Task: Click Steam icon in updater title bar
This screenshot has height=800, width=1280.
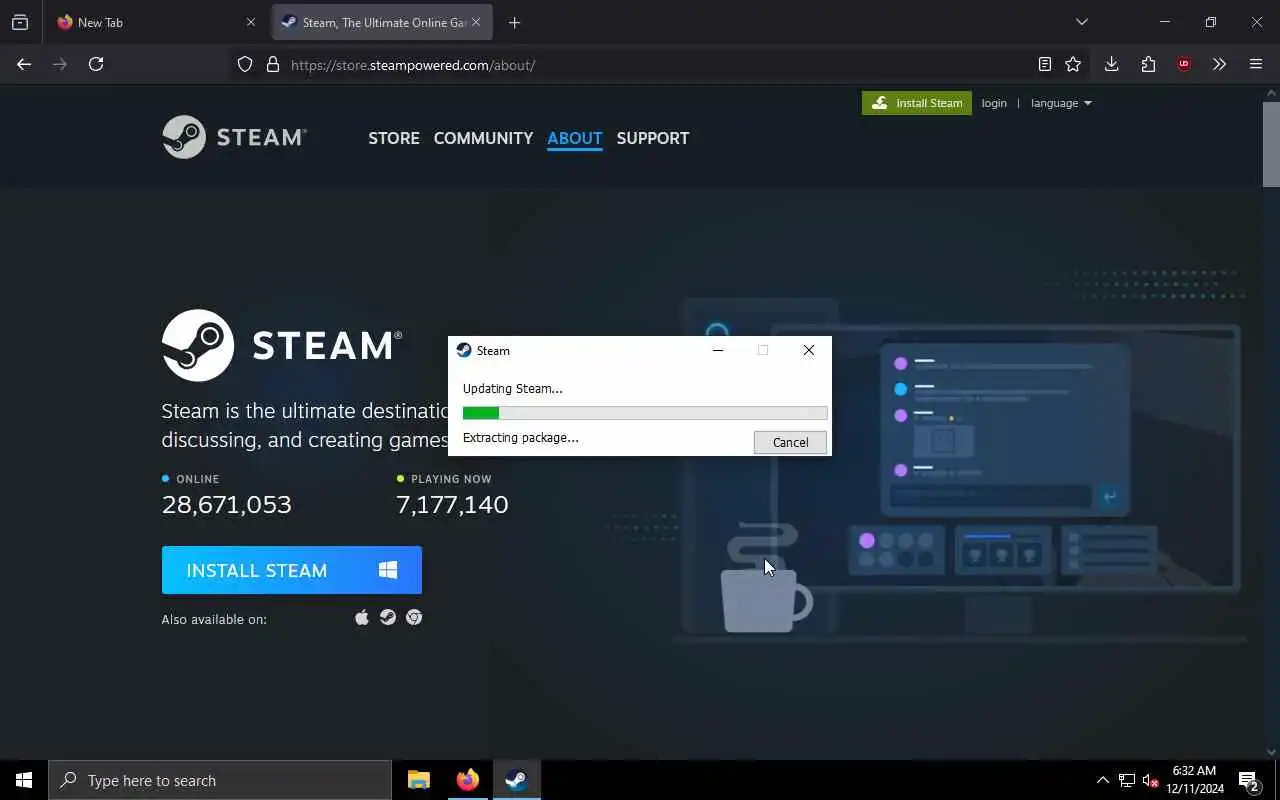Action: click(464, 350)
